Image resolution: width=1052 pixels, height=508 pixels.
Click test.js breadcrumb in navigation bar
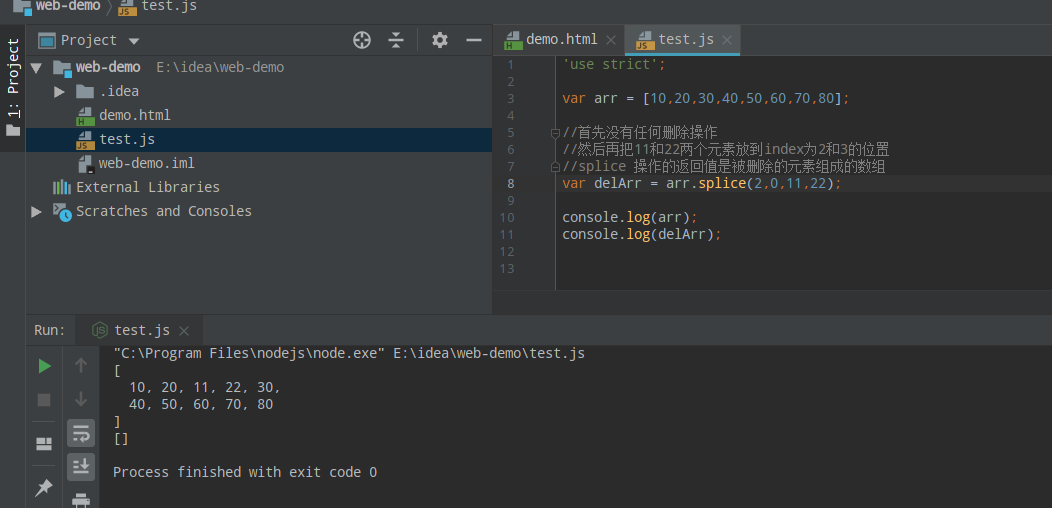click(170, 7)
